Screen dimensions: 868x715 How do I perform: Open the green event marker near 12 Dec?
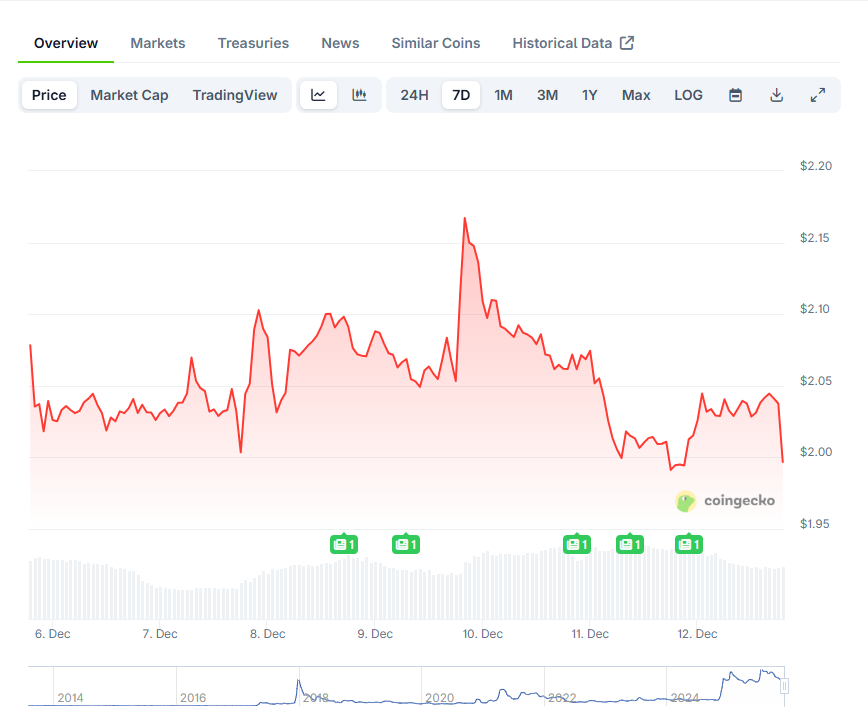coord(688,544)
